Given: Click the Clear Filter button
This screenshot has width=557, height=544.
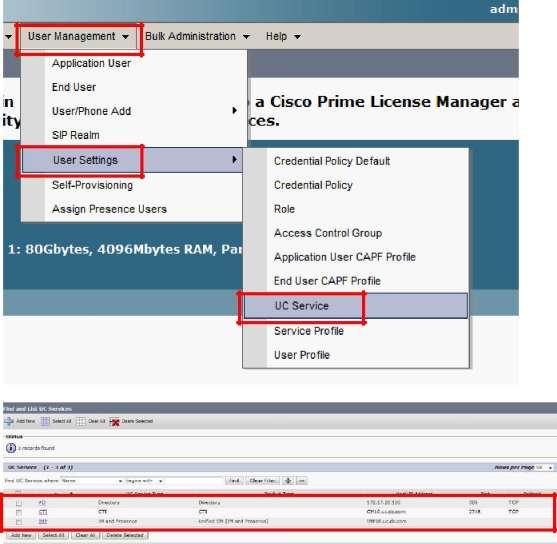Looking at the screenshot, I should pos(263,481).
